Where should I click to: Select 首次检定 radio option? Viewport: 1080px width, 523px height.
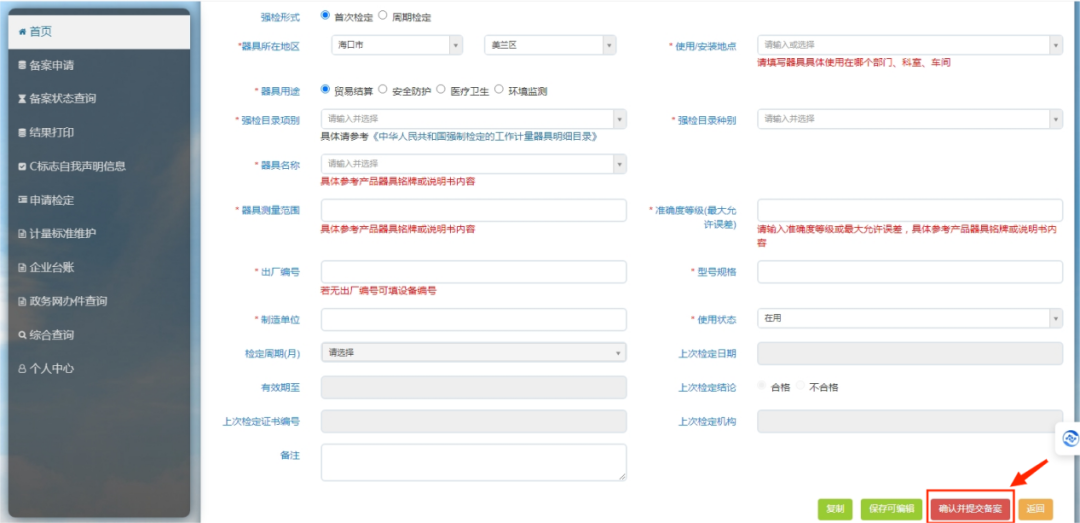tap(326, 15)
